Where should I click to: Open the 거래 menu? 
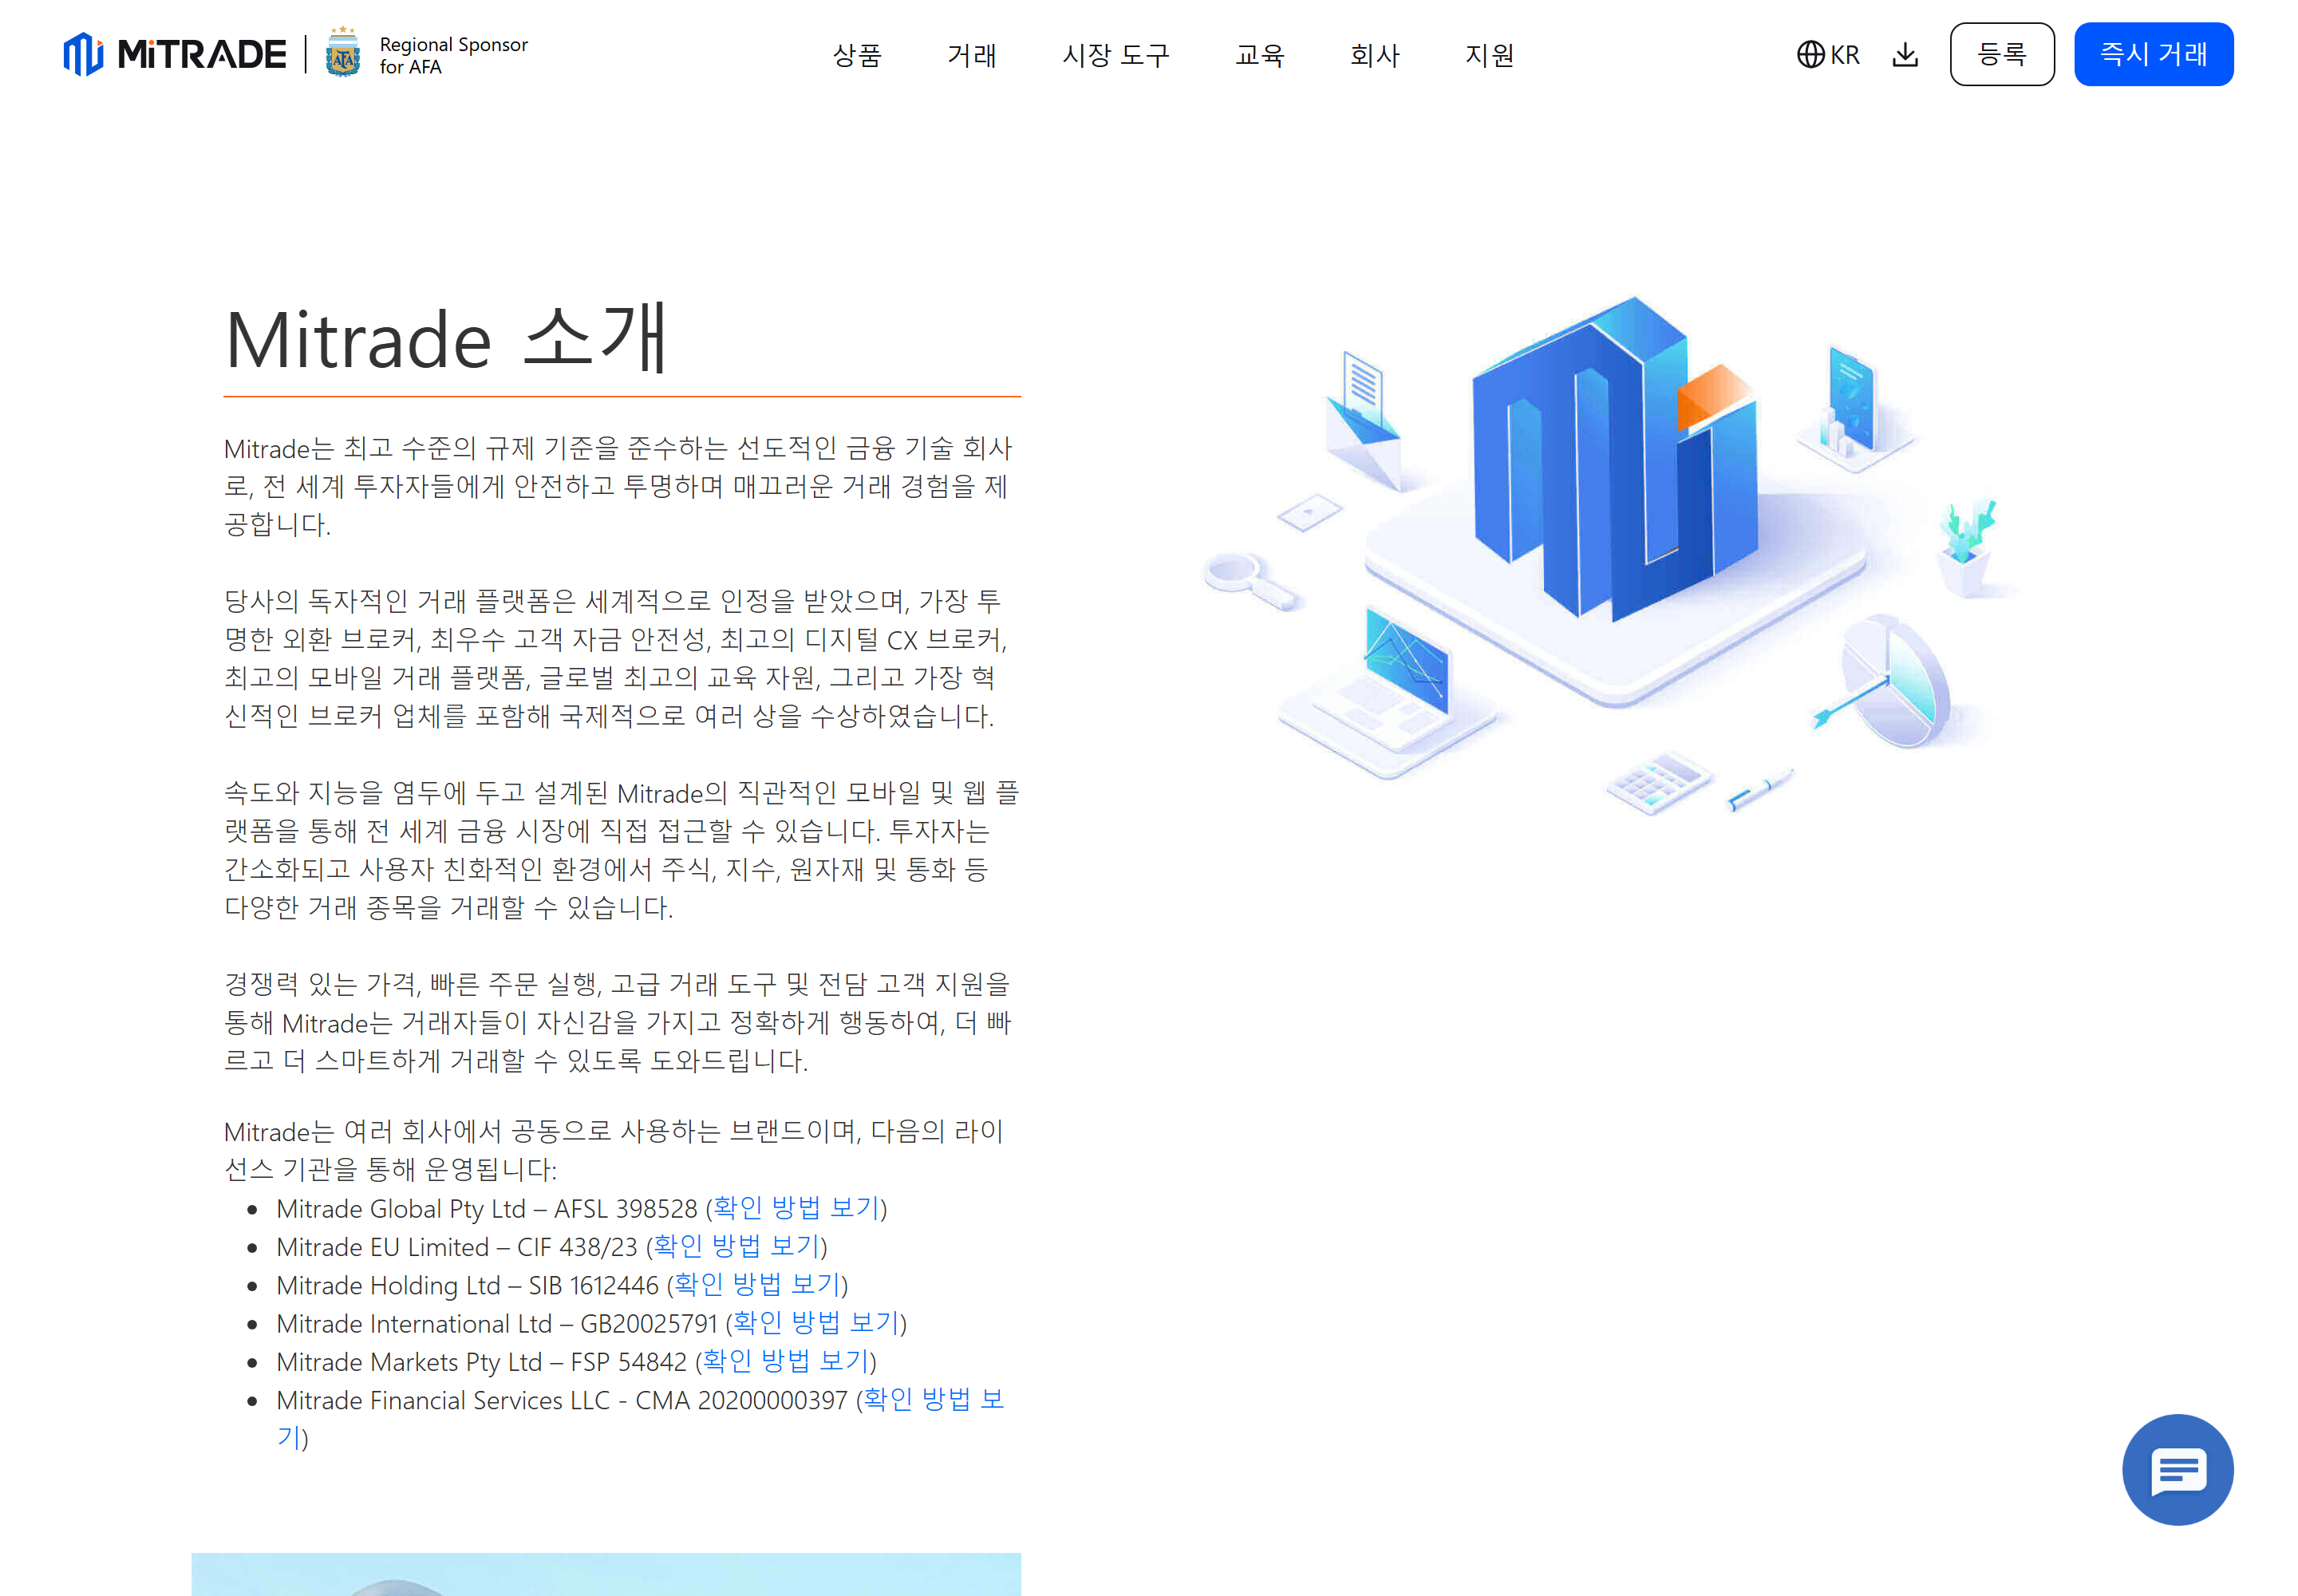[971, 55]
